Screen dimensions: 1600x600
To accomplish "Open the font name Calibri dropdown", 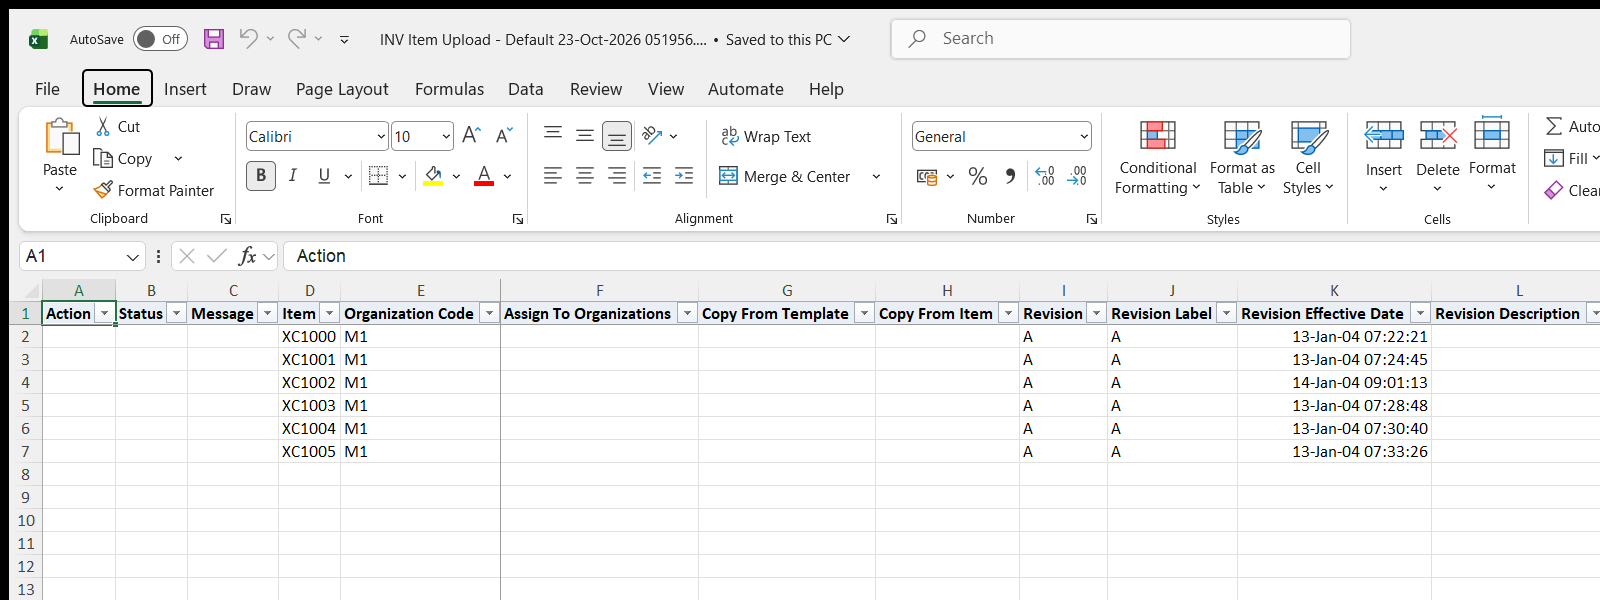I will [x=381, y=137].
